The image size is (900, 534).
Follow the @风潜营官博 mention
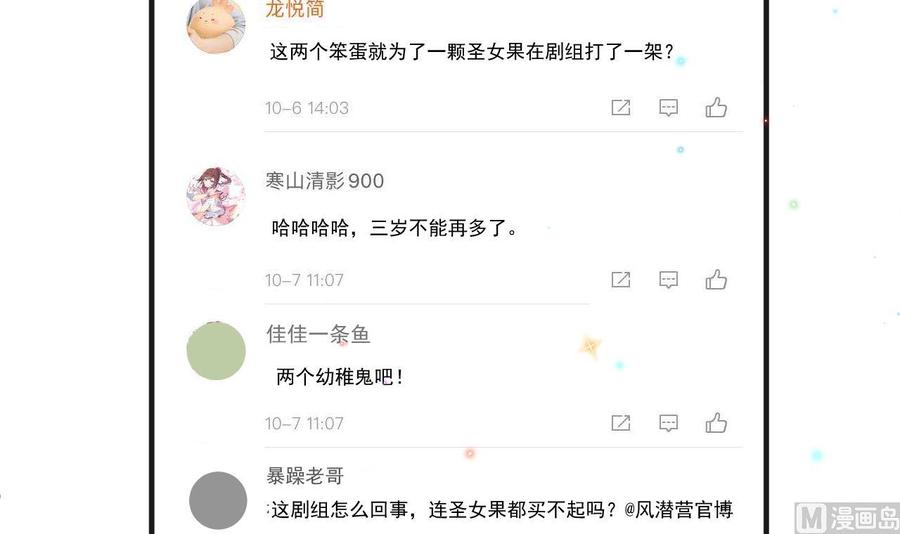[x=678, y=509]
